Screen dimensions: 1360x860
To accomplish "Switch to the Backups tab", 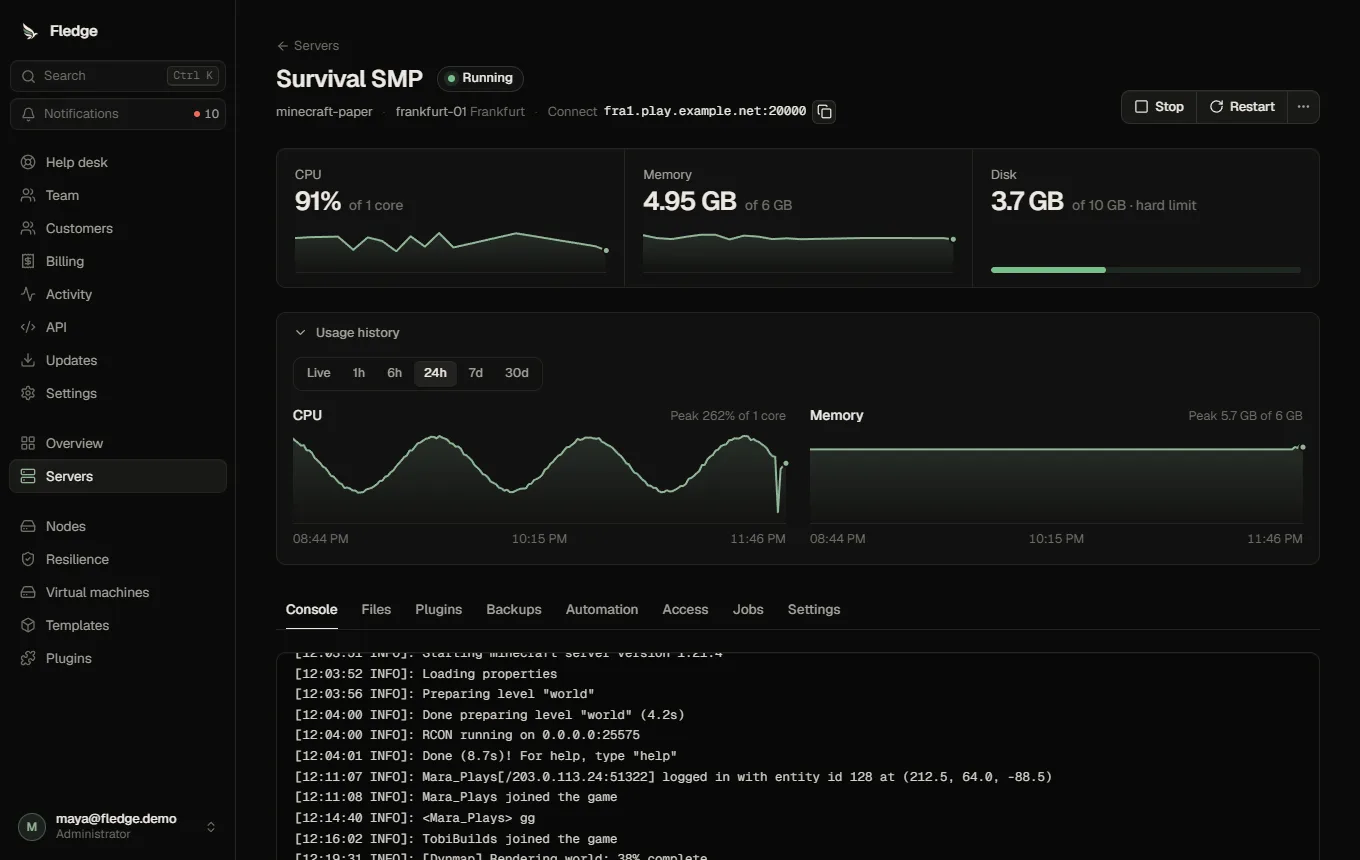I will 514,609.
